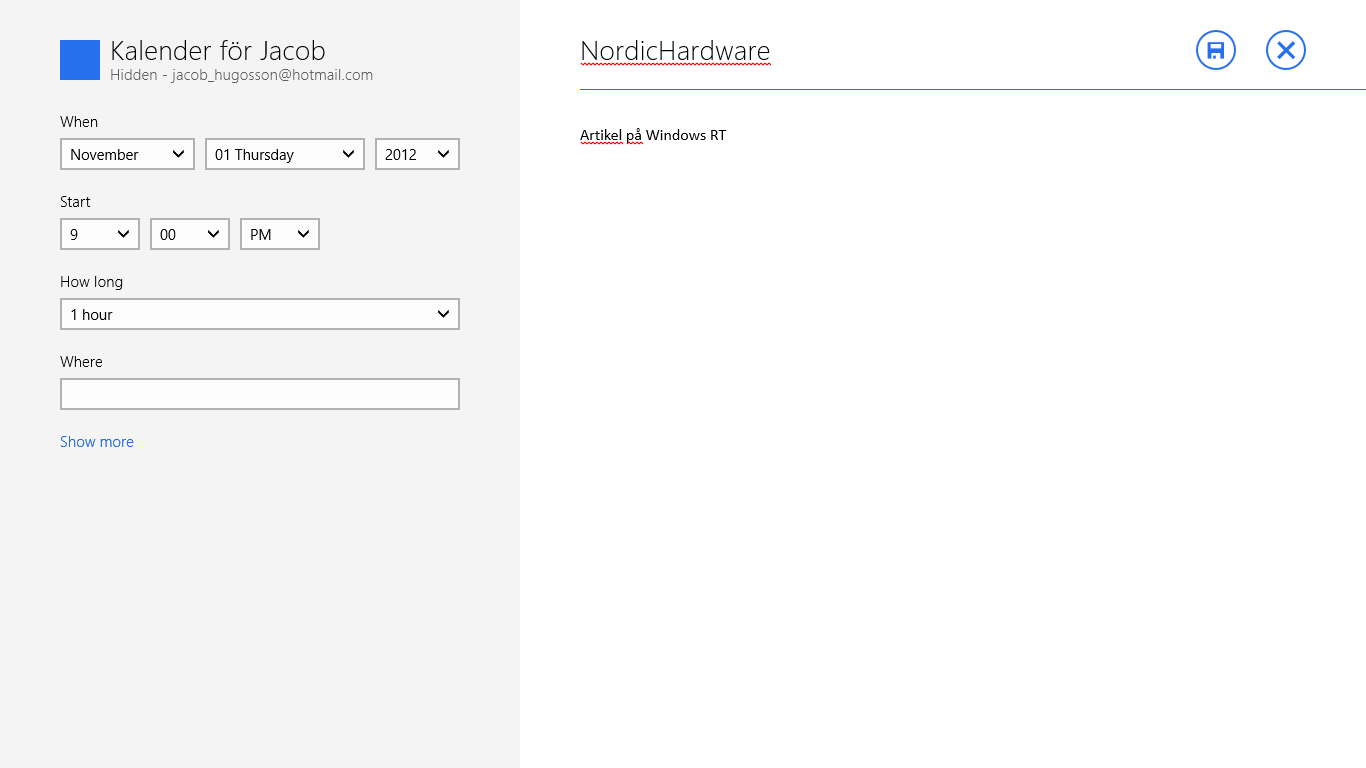Click the How long label

coord(91,282)
